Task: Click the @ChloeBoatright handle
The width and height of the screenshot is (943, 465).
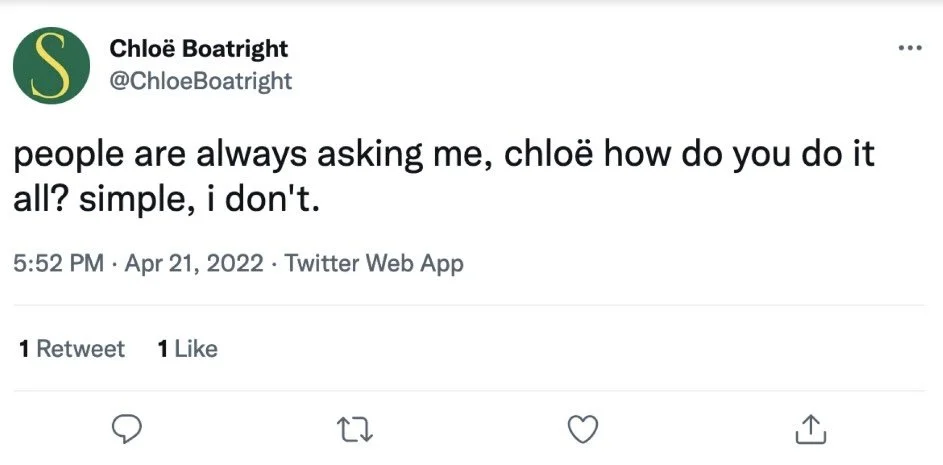Action: [199, 80]
